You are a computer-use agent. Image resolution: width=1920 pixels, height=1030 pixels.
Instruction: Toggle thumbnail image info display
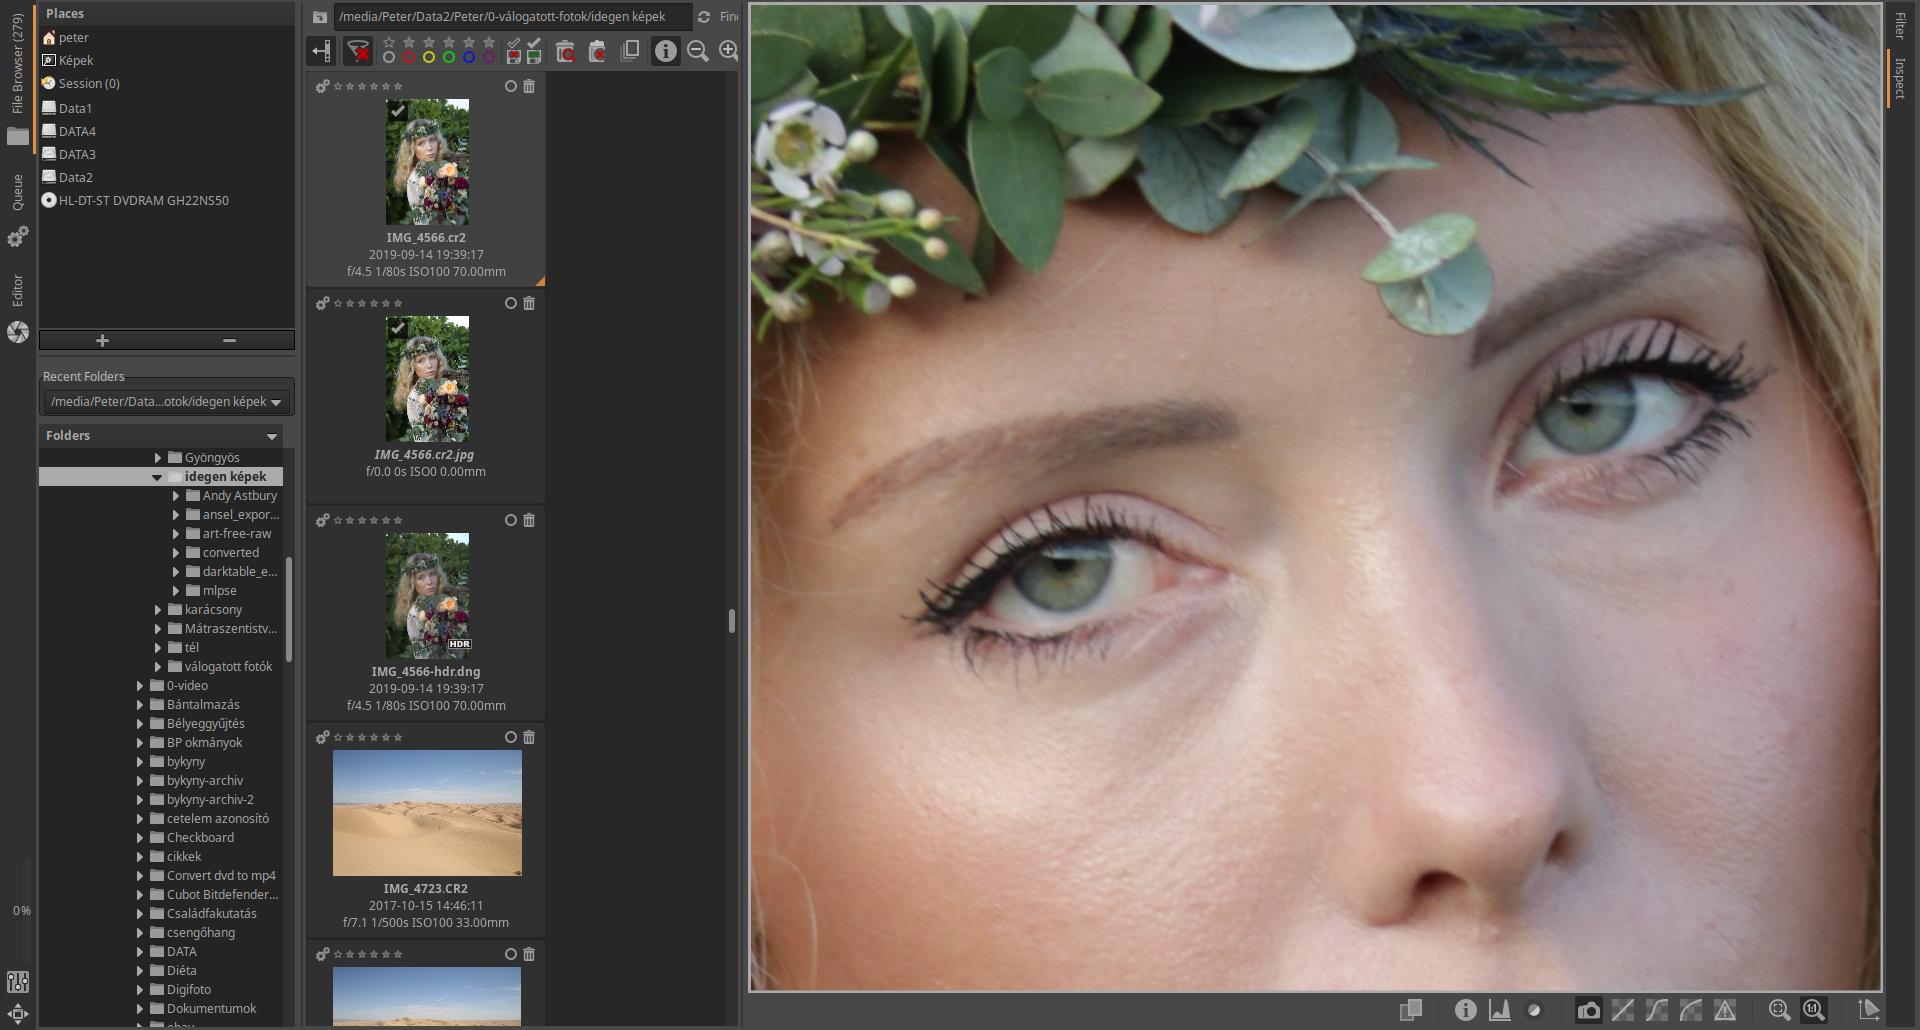click(665, 51)
